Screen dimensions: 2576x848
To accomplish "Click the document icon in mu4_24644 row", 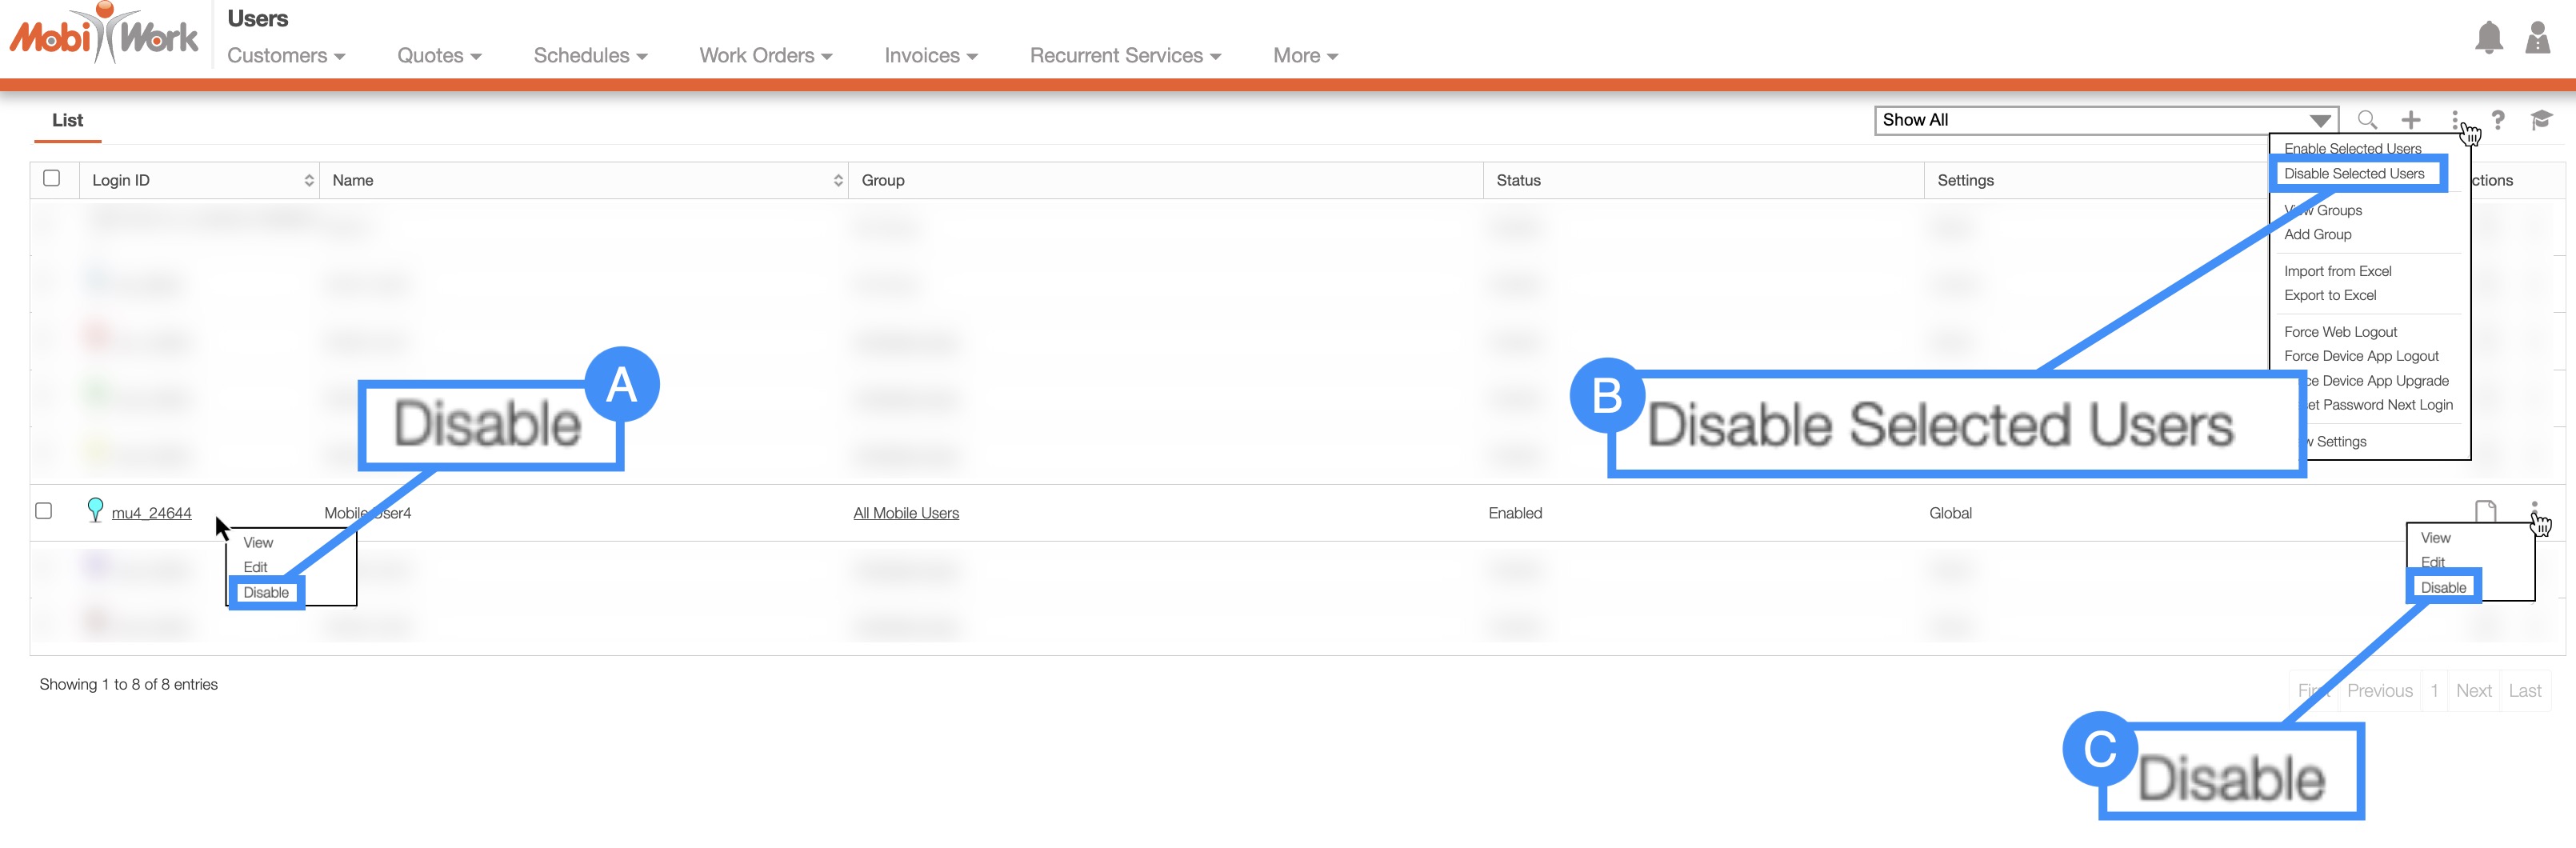I will tap(2486, 511).
